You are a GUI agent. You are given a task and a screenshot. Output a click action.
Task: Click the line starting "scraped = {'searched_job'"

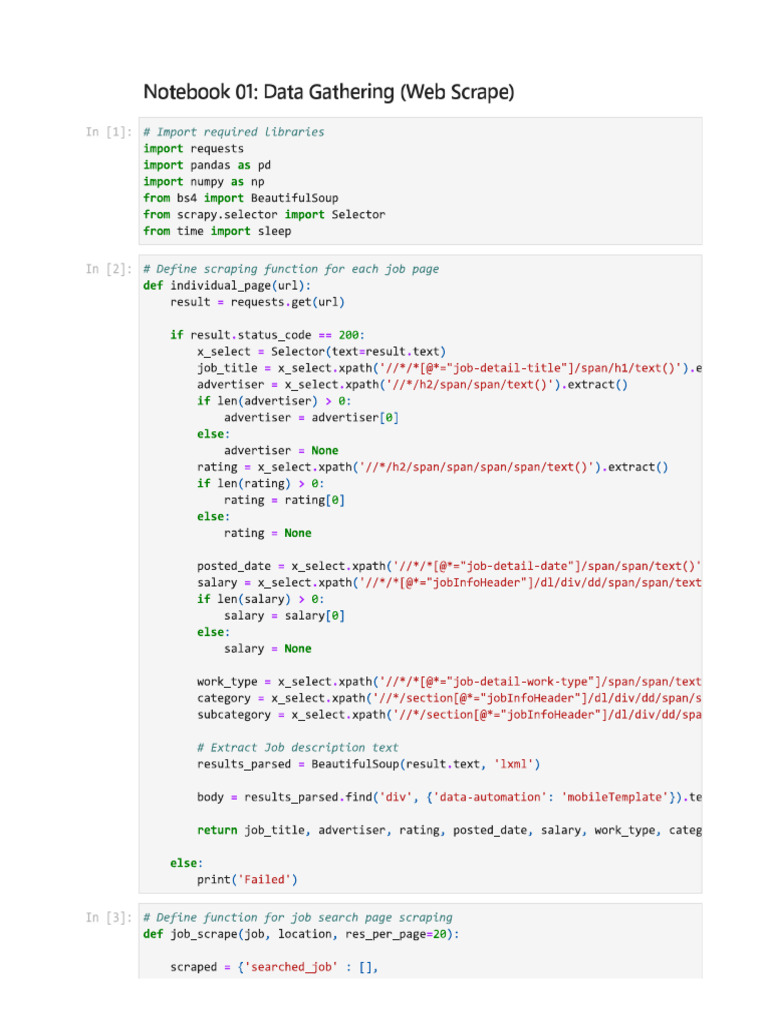point(274,967)
